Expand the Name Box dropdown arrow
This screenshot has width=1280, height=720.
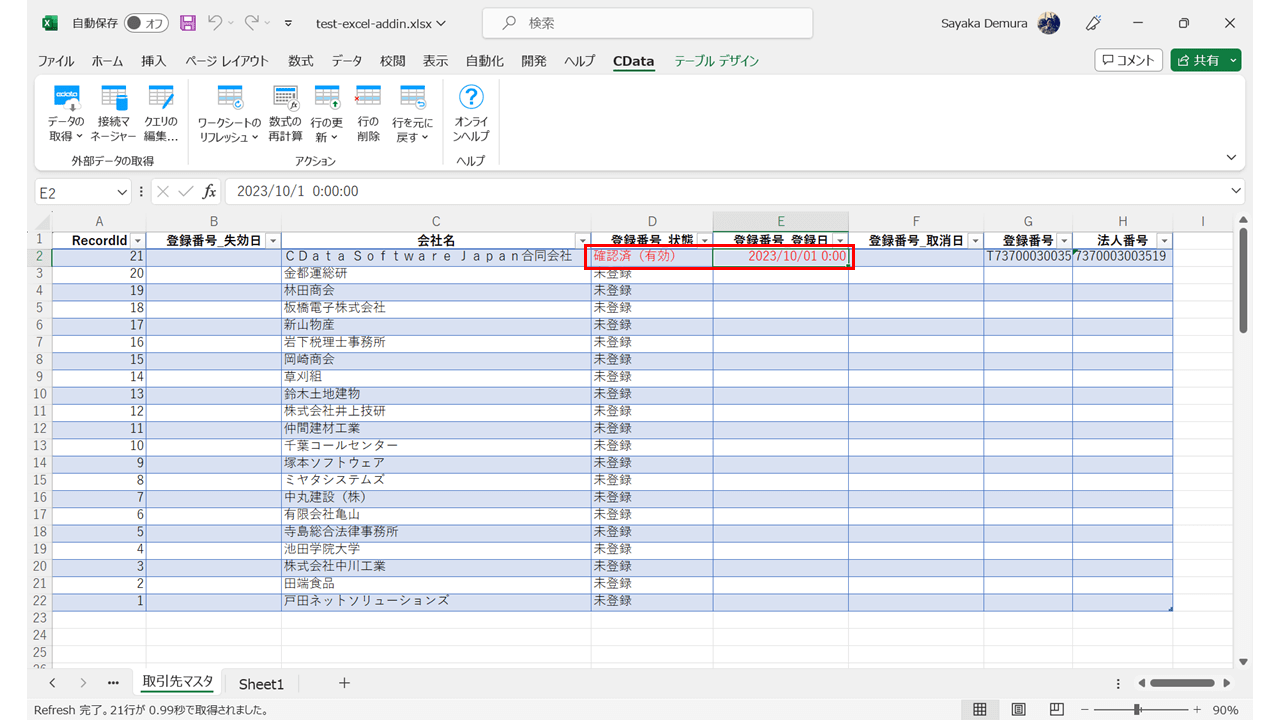(122, 192)
